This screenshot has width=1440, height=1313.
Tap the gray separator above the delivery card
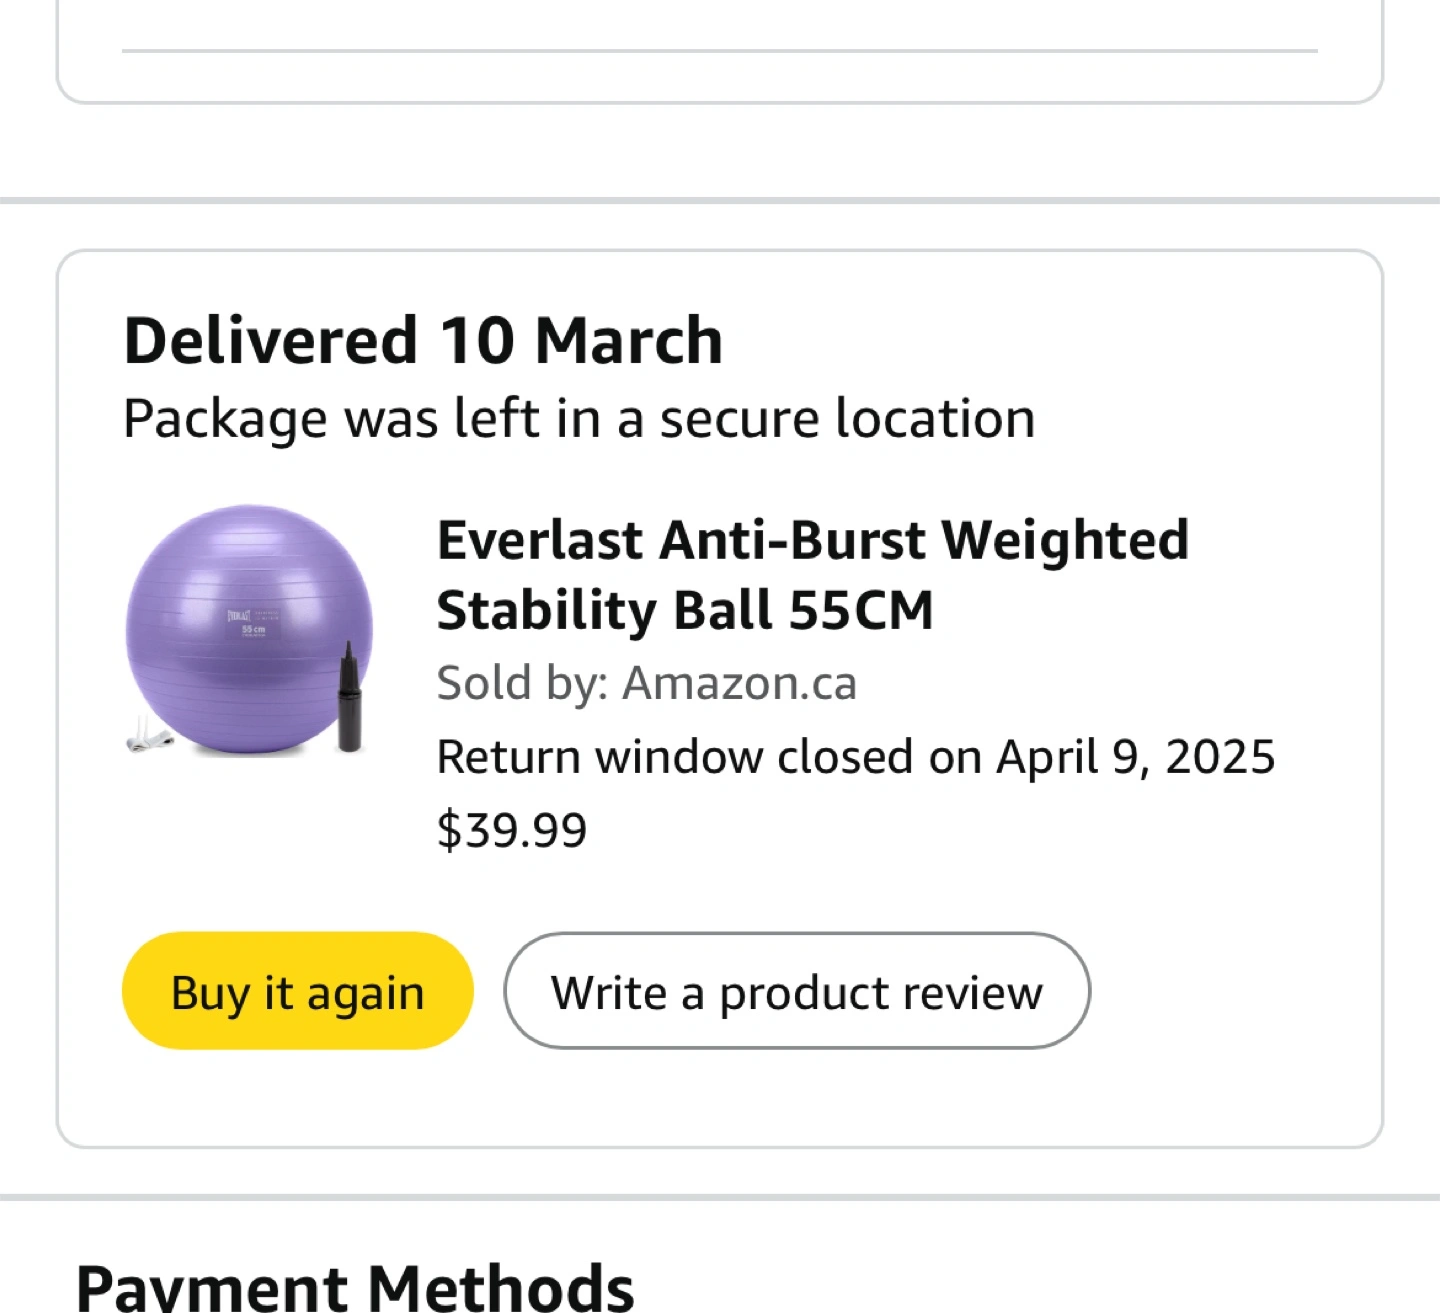(720, 201)
